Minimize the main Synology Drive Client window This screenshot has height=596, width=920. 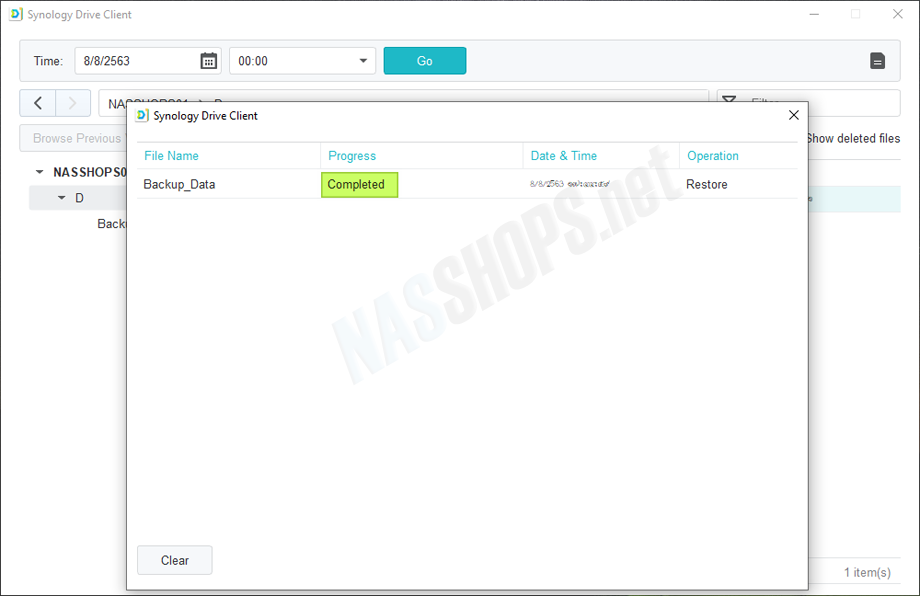point(814,14)
